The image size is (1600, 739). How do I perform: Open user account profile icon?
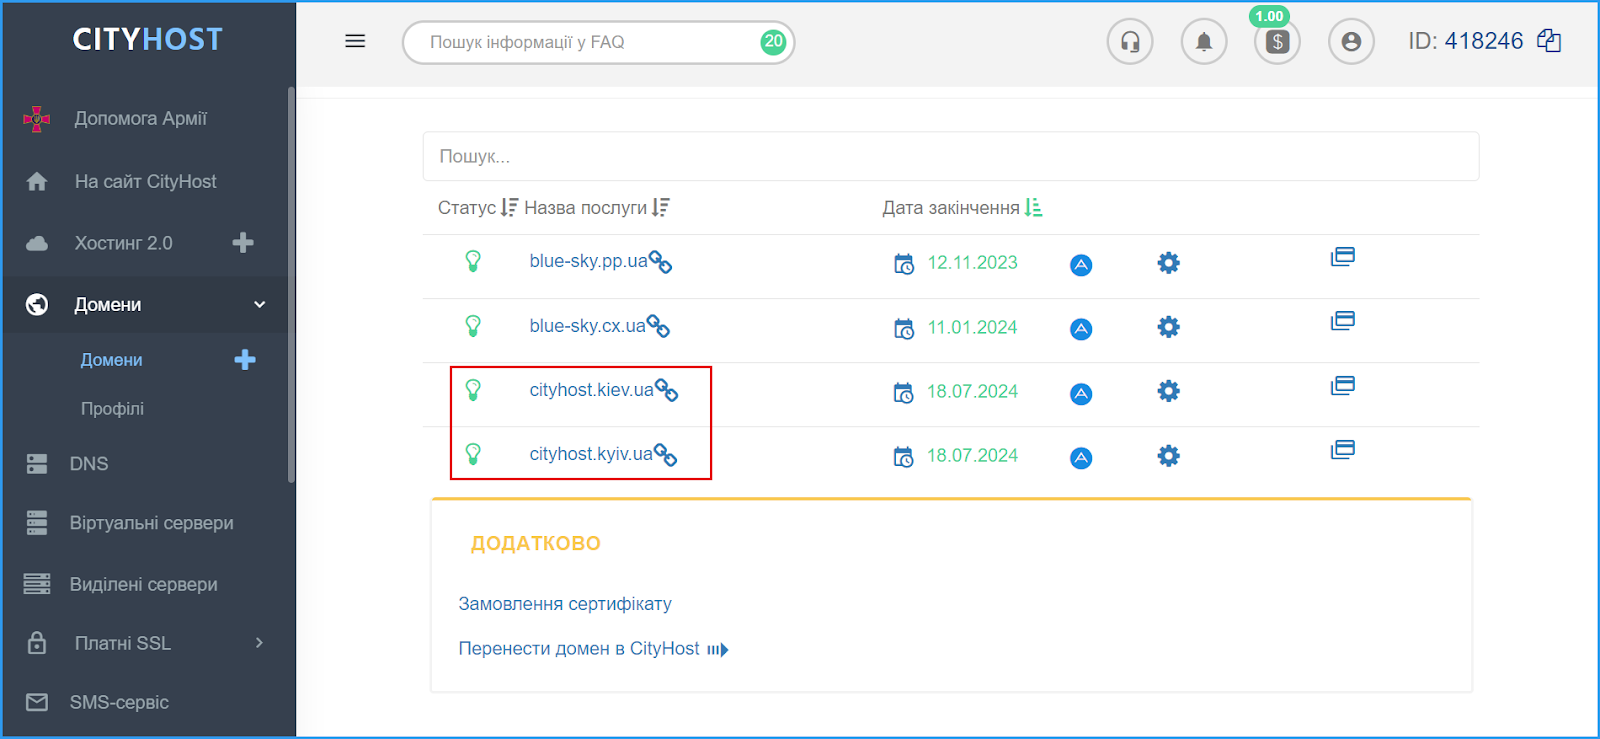click(x=1351, y=42)
